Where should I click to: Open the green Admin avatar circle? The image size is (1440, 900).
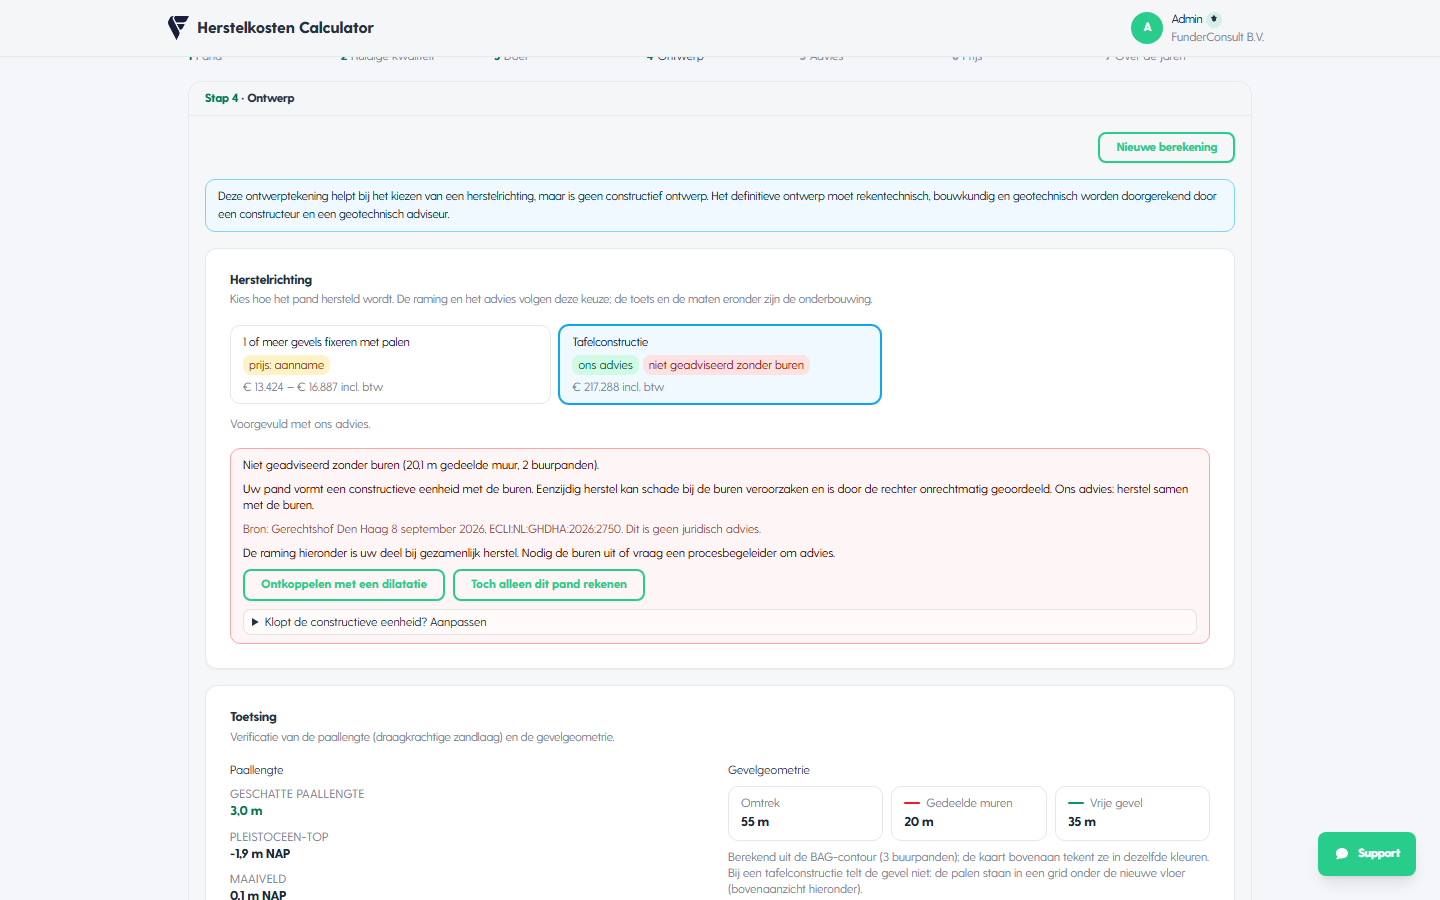[x=1147, y=28]
